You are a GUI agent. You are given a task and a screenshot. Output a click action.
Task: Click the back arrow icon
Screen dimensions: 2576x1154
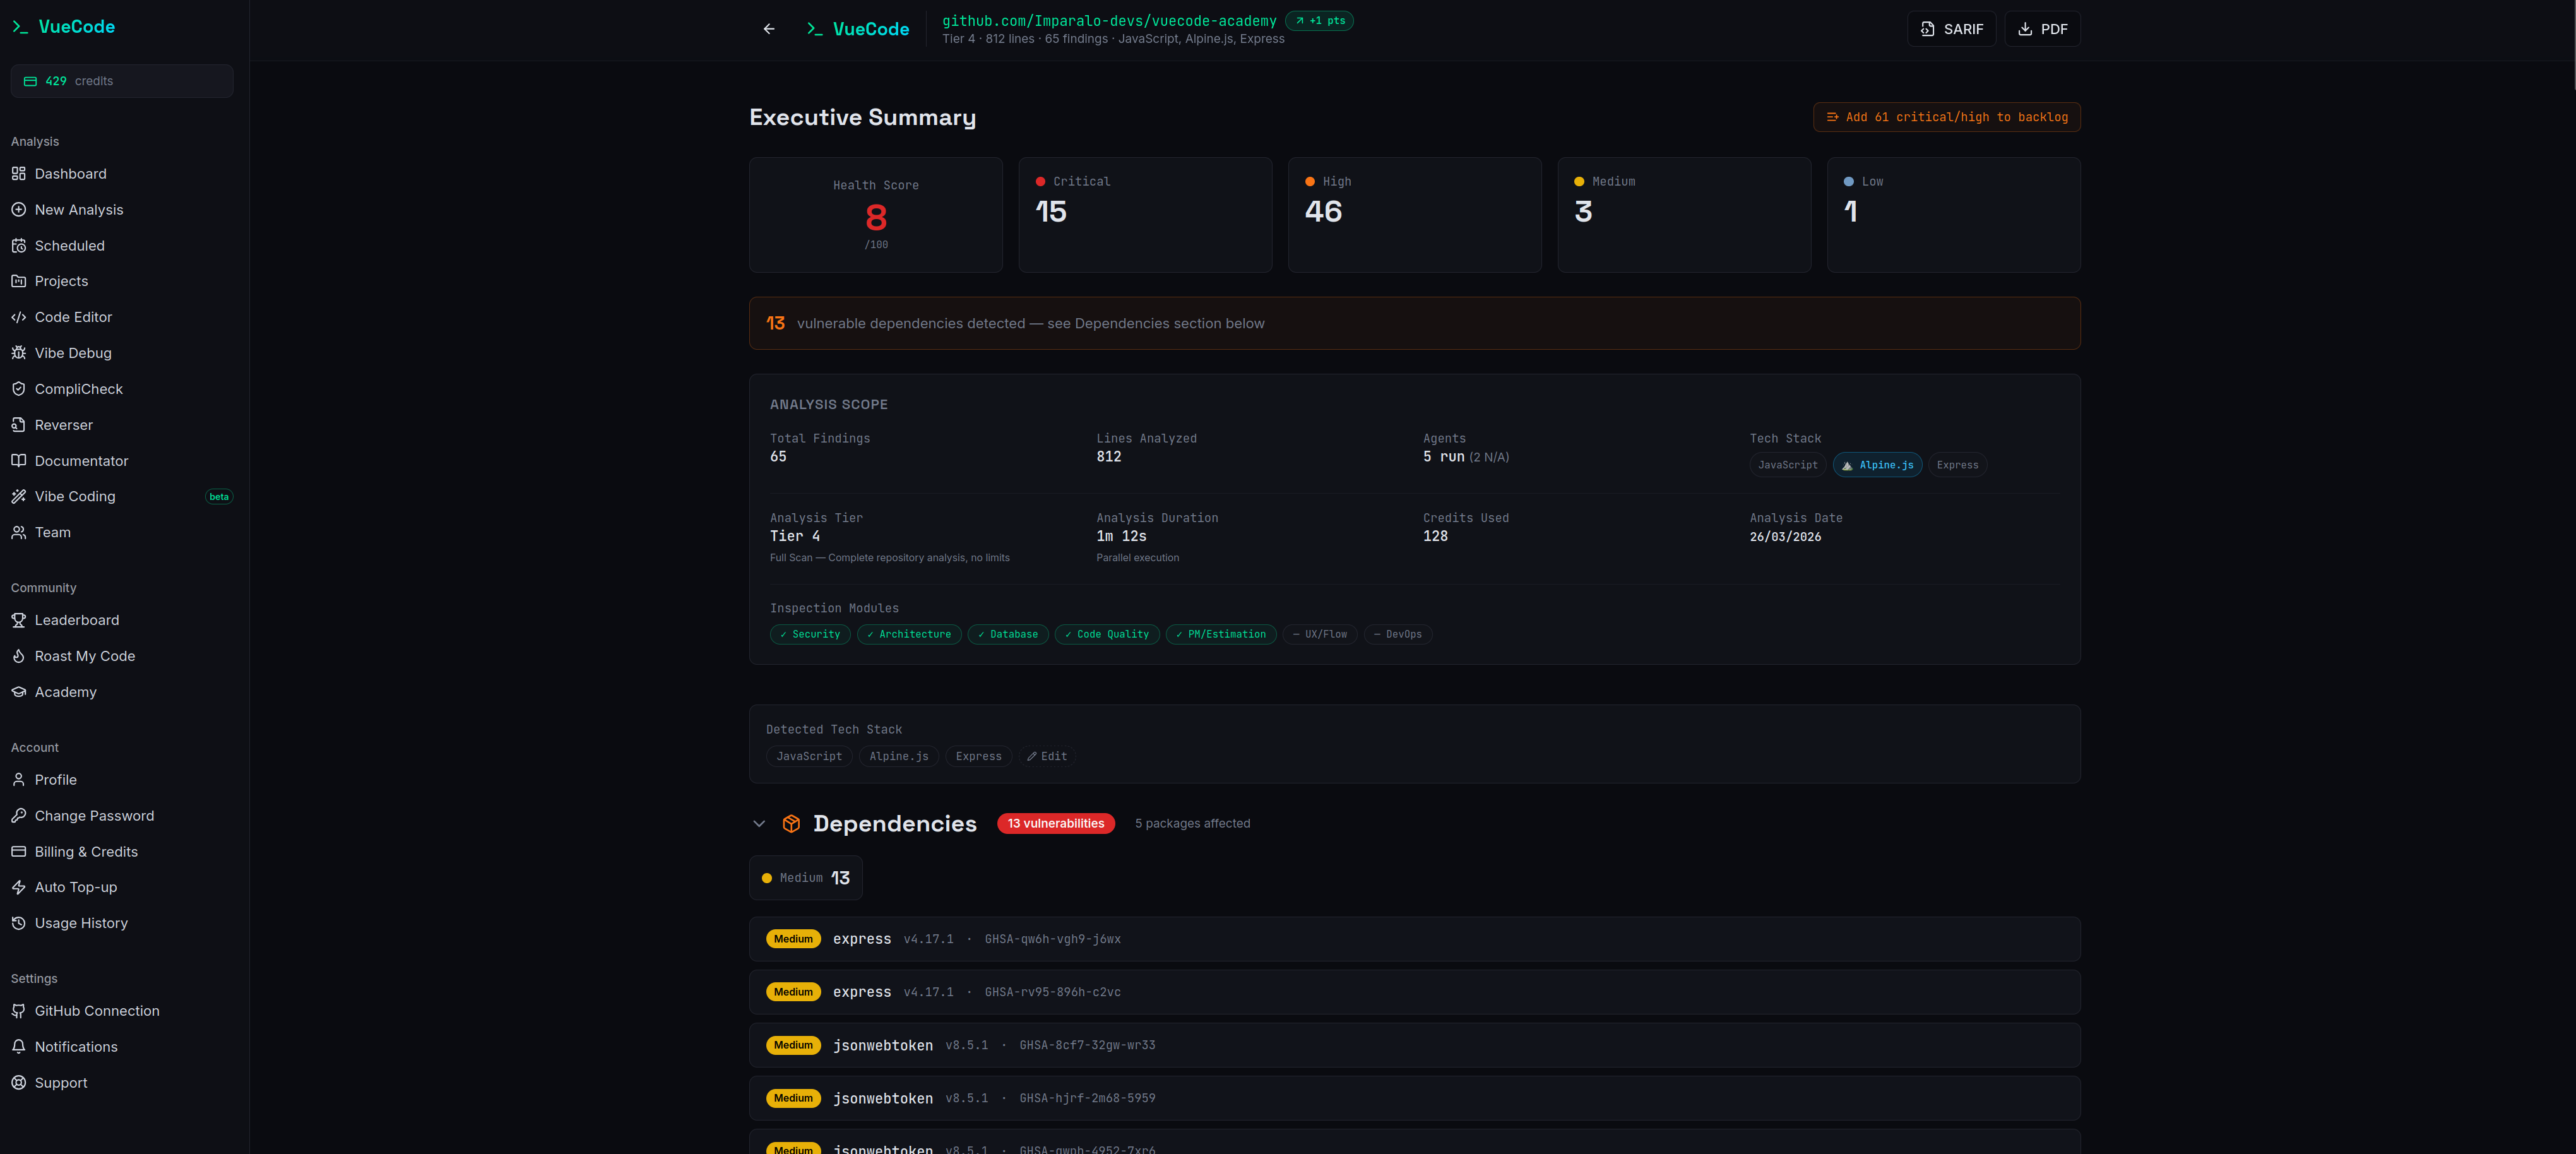click(768, 29)
